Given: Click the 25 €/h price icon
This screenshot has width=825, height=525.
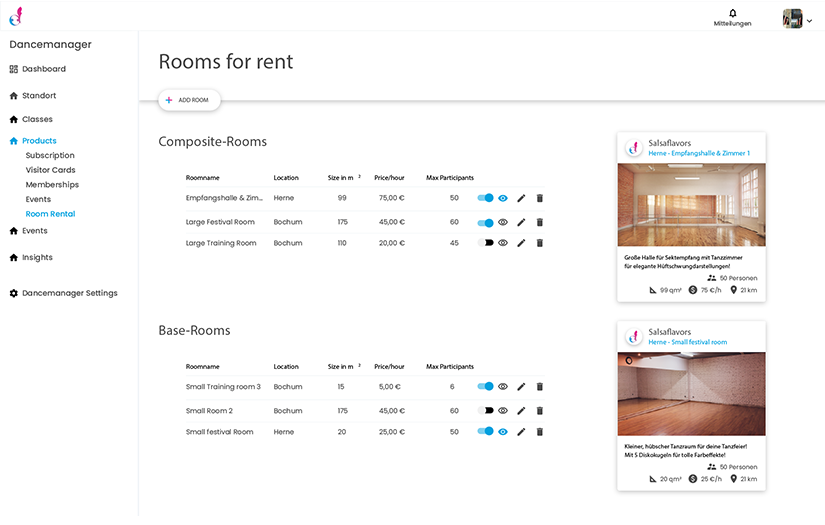Looking at the screenshot, I should point(693,479).
